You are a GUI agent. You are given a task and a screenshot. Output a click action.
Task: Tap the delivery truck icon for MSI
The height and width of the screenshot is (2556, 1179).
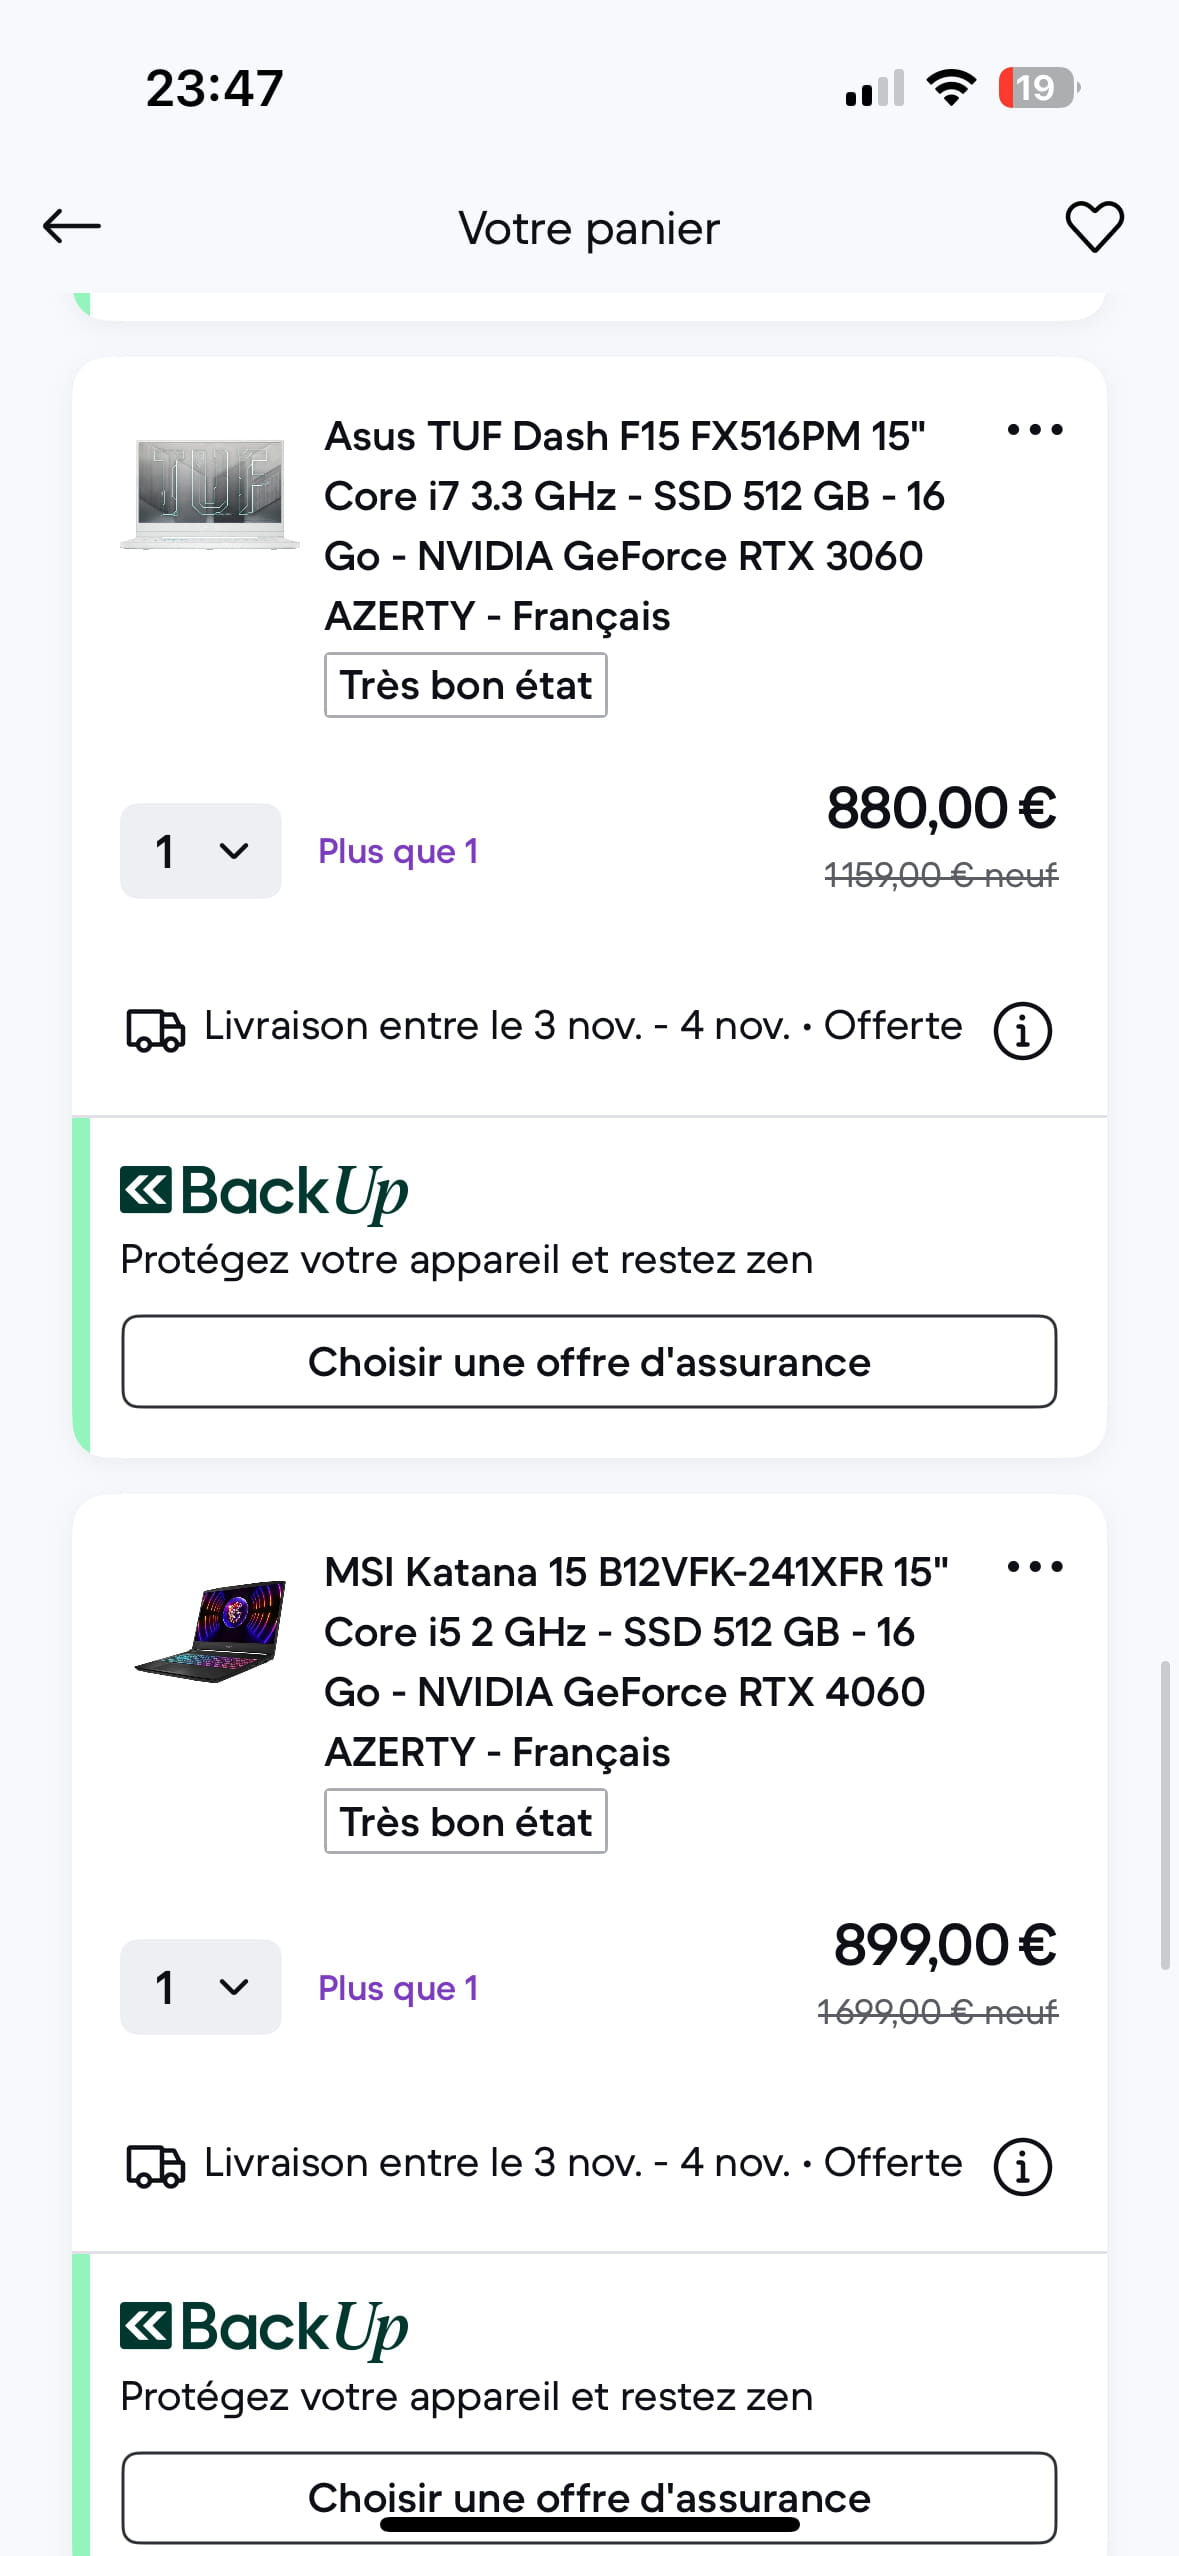click(x=155, y=2166)
